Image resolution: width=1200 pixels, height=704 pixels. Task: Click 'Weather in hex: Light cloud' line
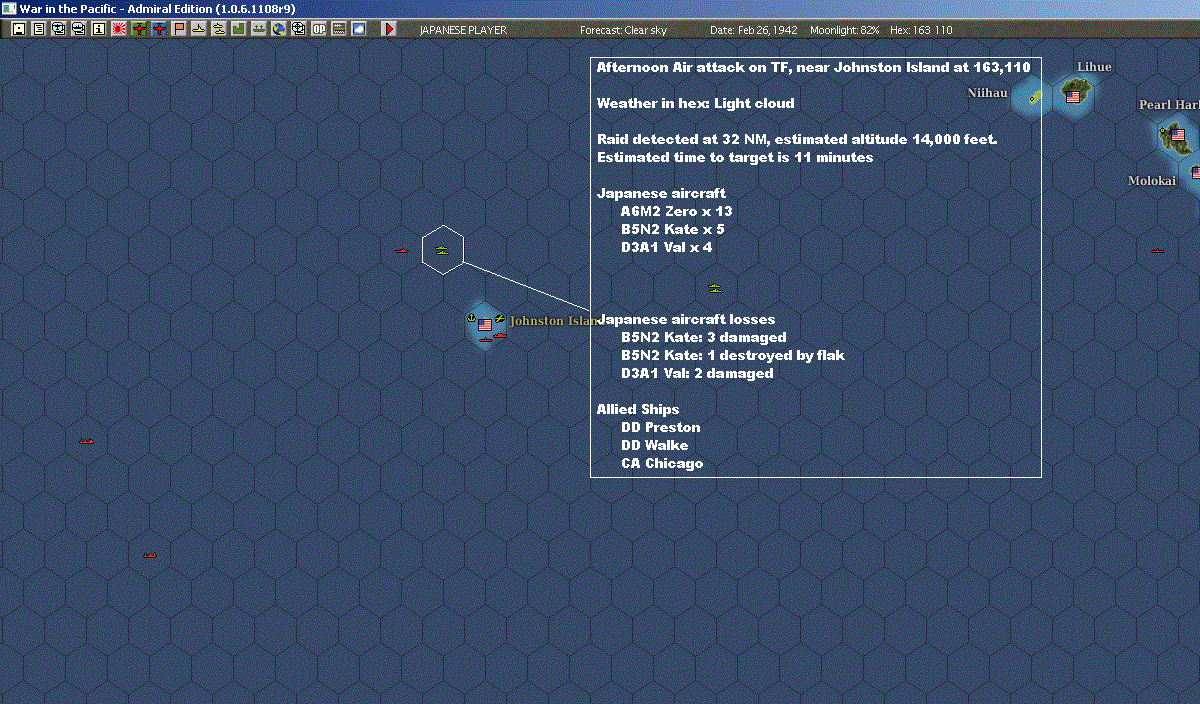pos(696,103)
